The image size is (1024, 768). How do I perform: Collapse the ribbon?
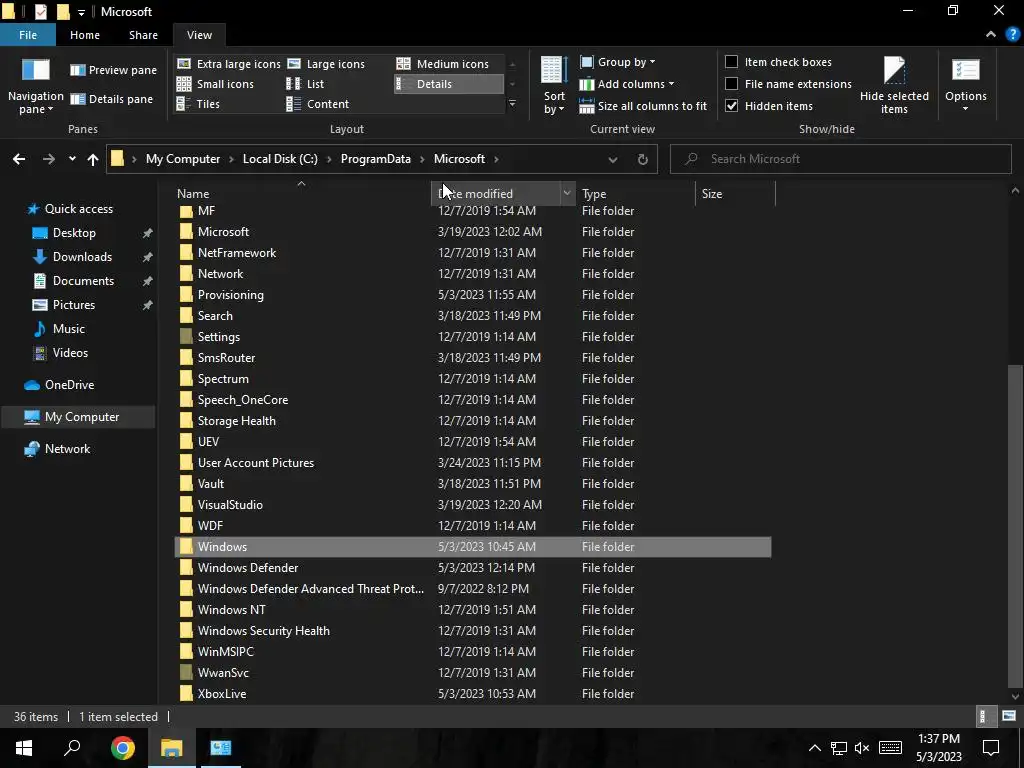[991, 35]
